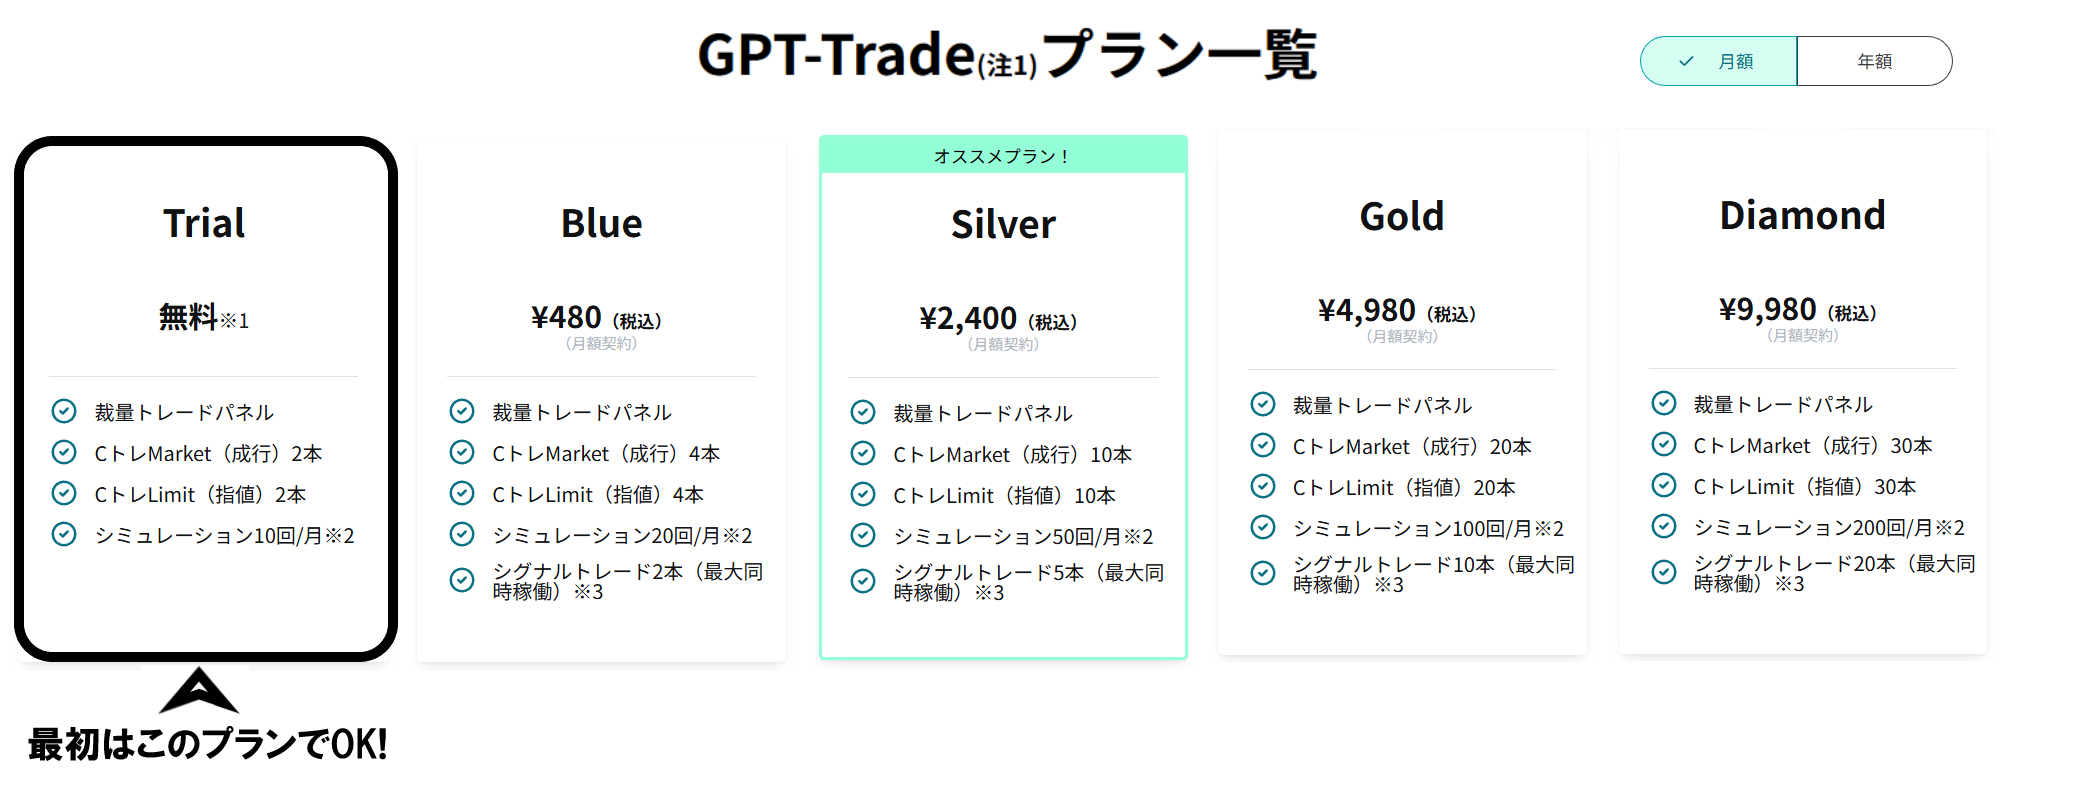Click the ¥2,400 Silver price

[x=968, y=319]
